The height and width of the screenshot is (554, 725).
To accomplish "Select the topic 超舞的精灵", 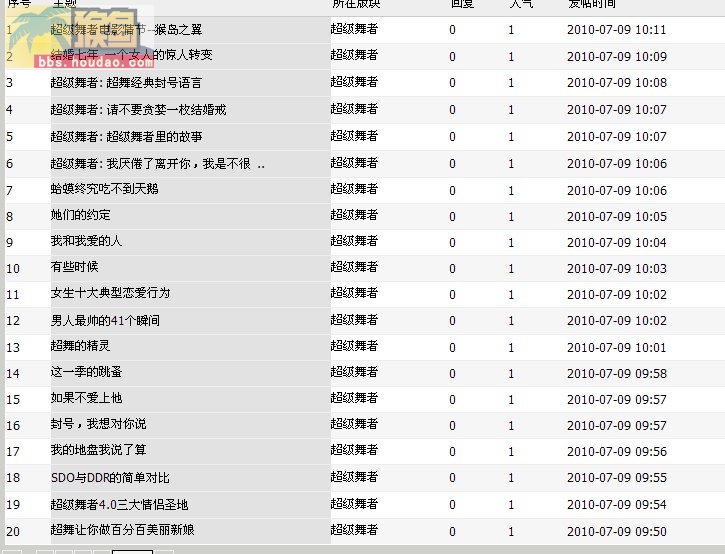I will [x=80, y=345].
